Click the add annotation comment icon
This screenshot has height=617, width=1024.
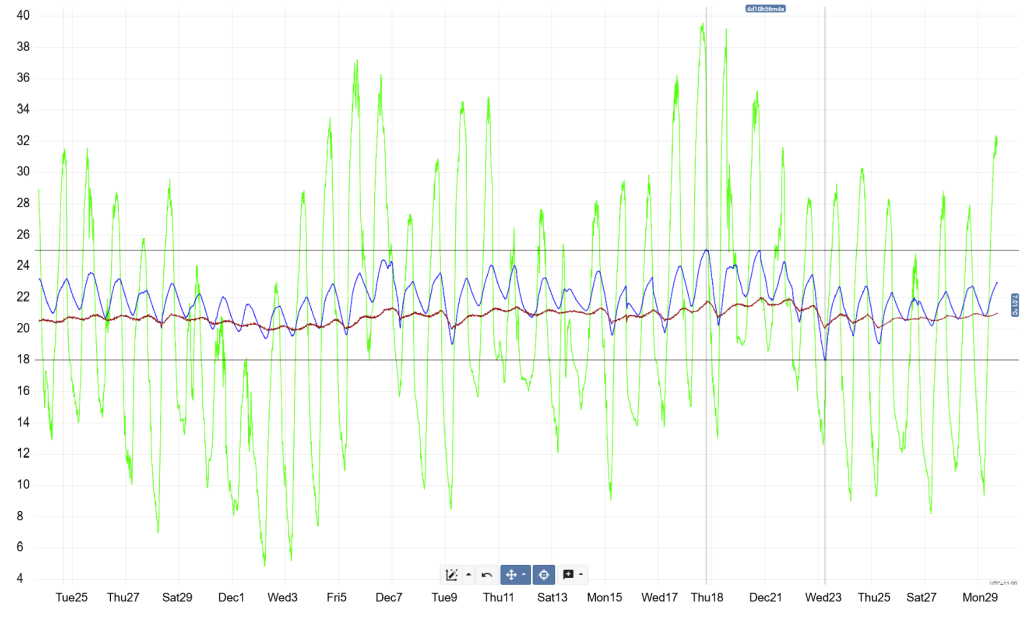pos(568,575)
